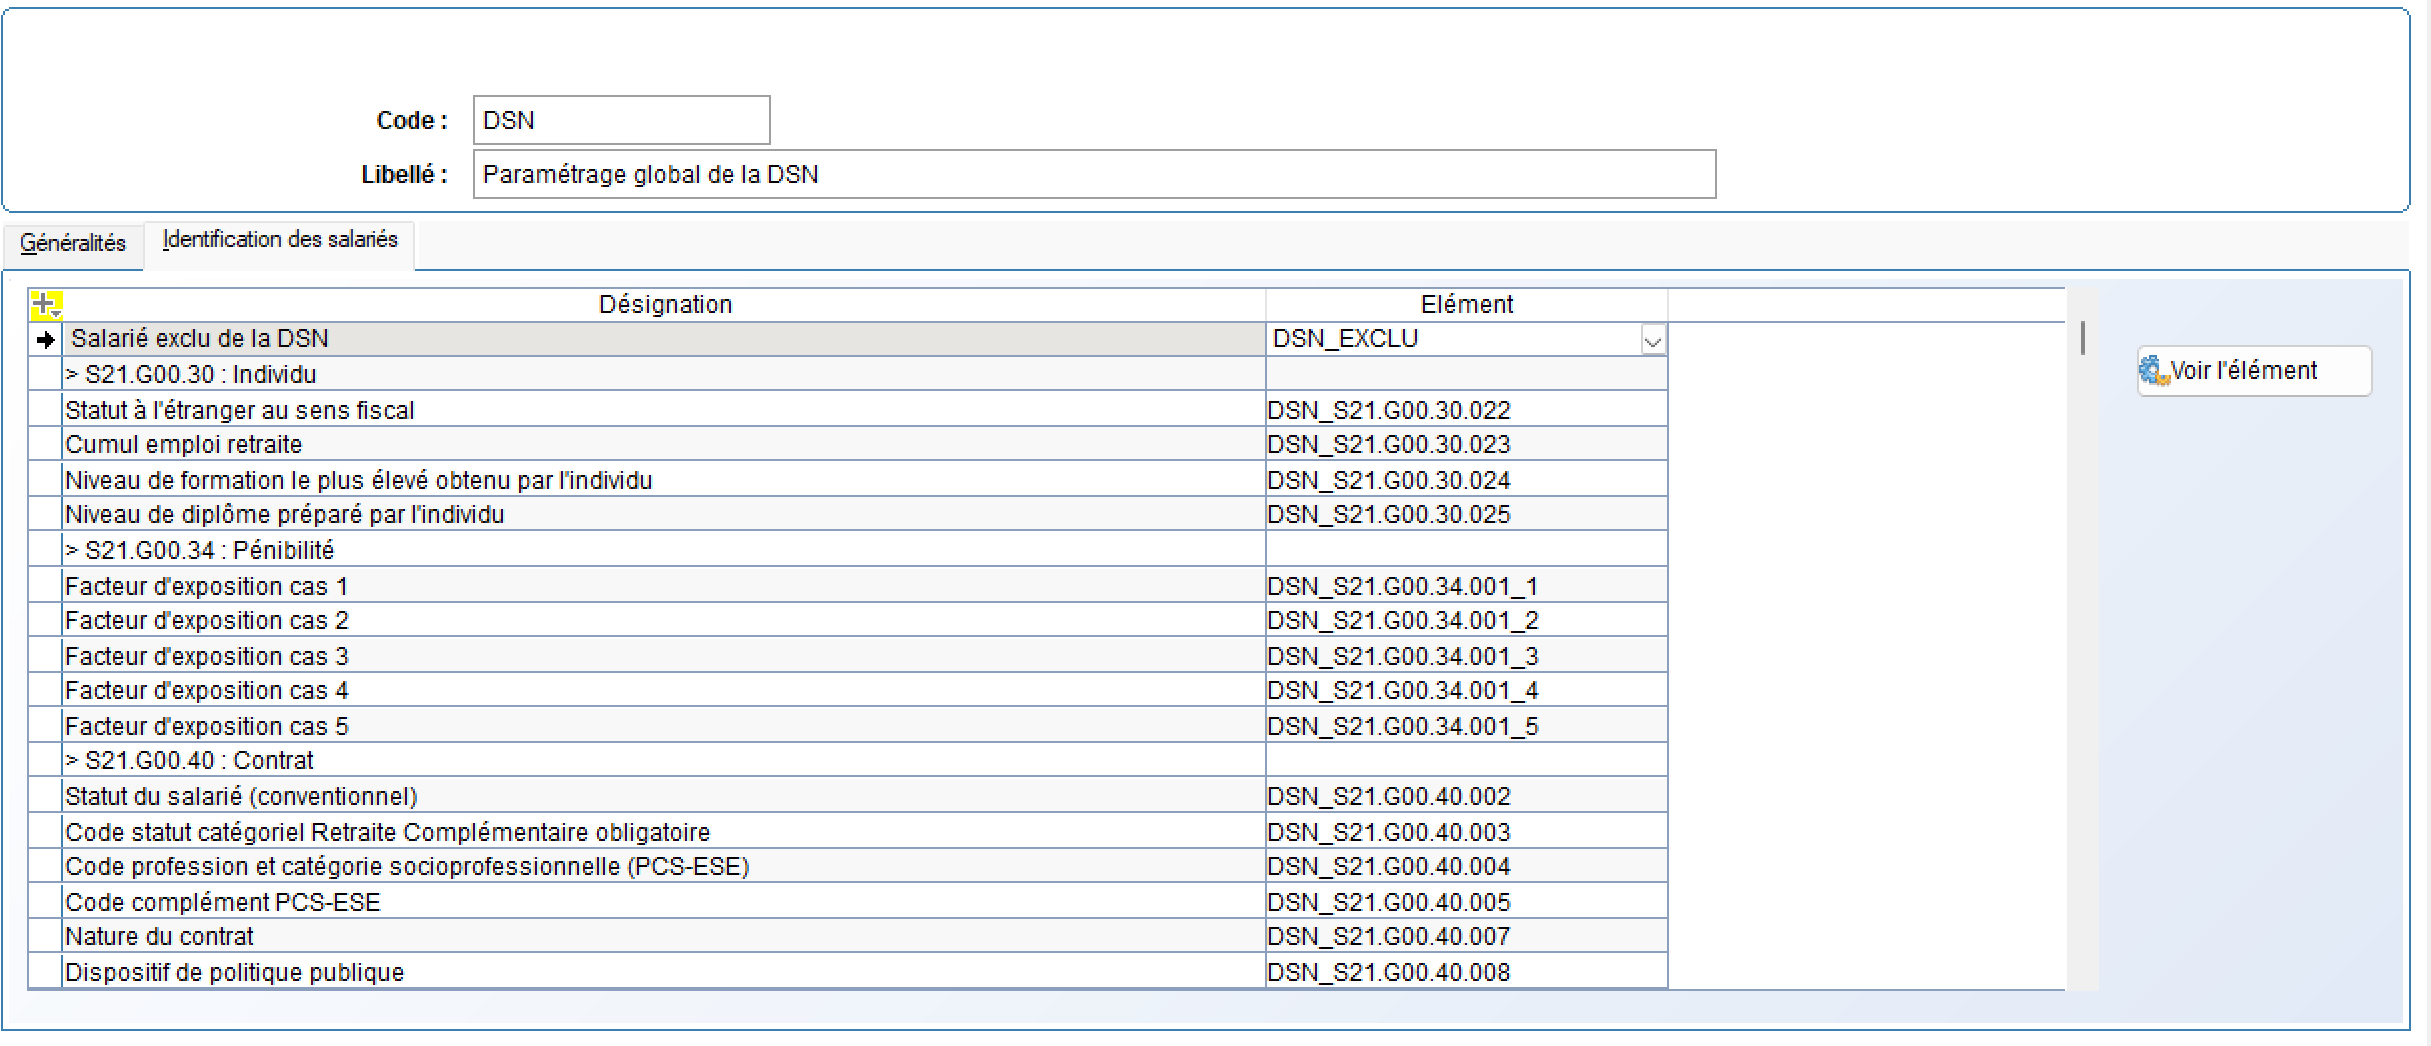Click the Voir l'élément button

(2255, 370)
